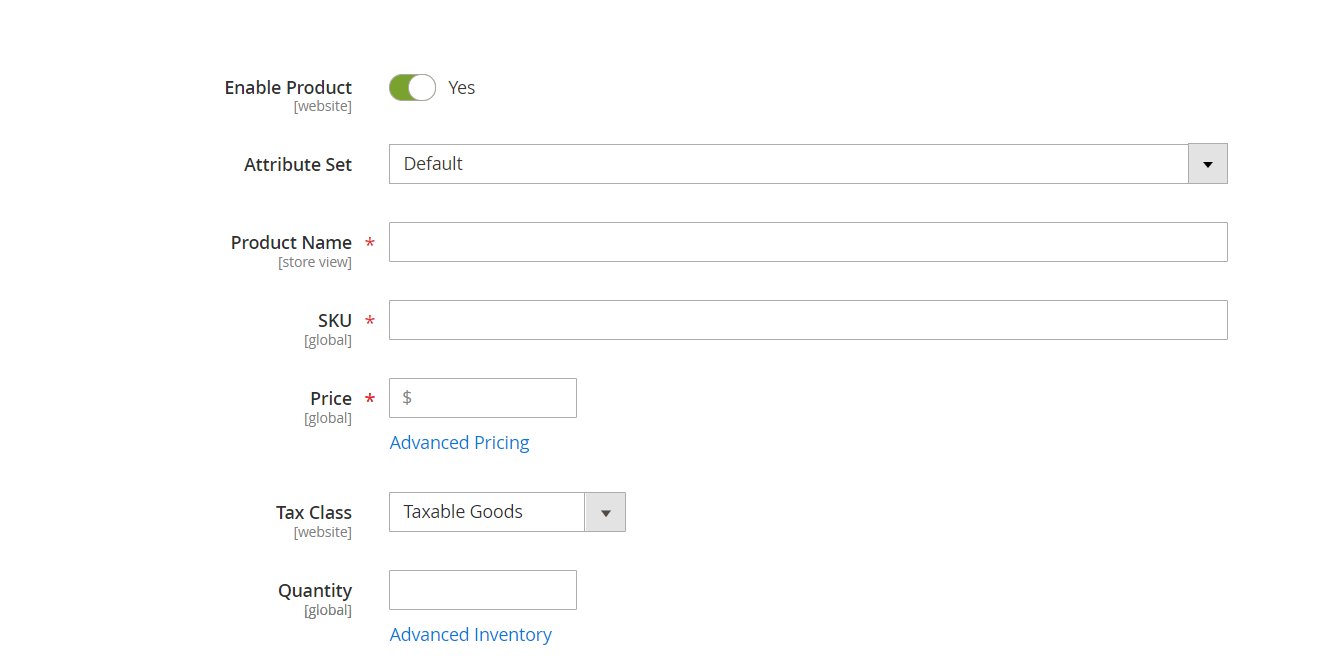Click the Quantity label text

coord(315,591)
